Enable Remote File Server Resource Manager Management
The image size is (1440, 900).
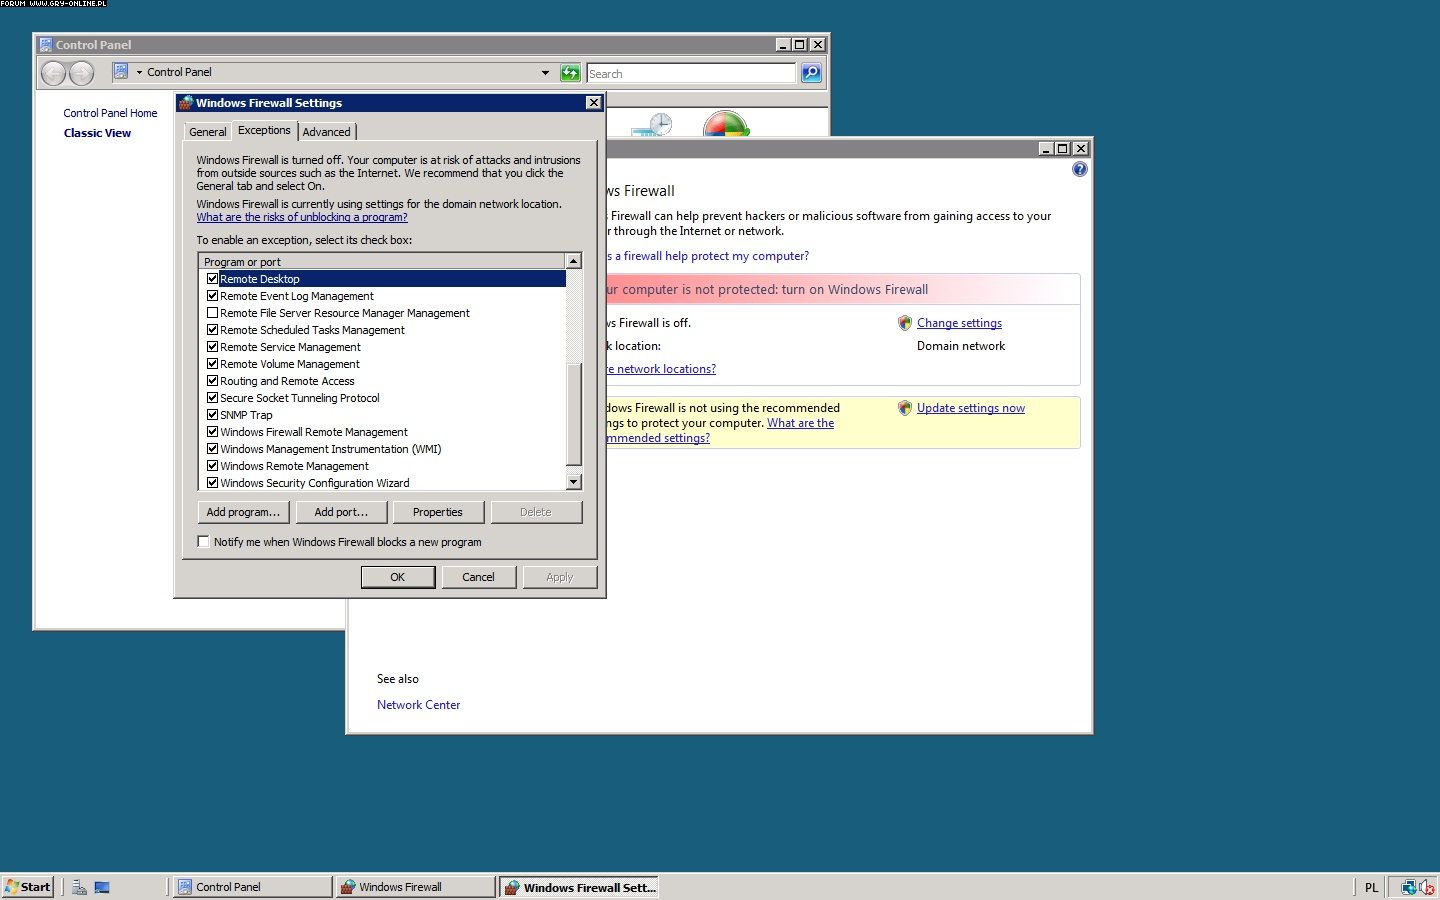[212, 313]
